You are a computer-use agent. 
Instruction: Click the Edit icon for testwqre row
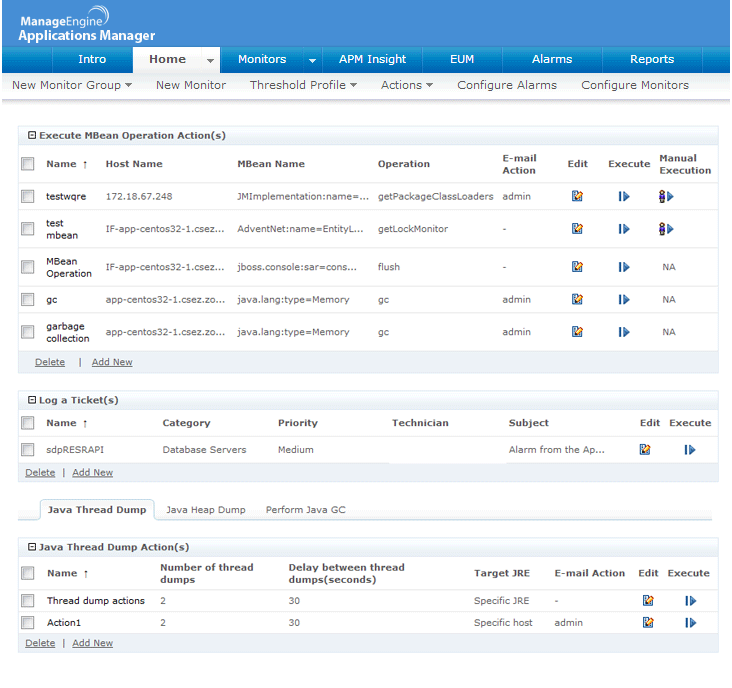coord(577,197)
